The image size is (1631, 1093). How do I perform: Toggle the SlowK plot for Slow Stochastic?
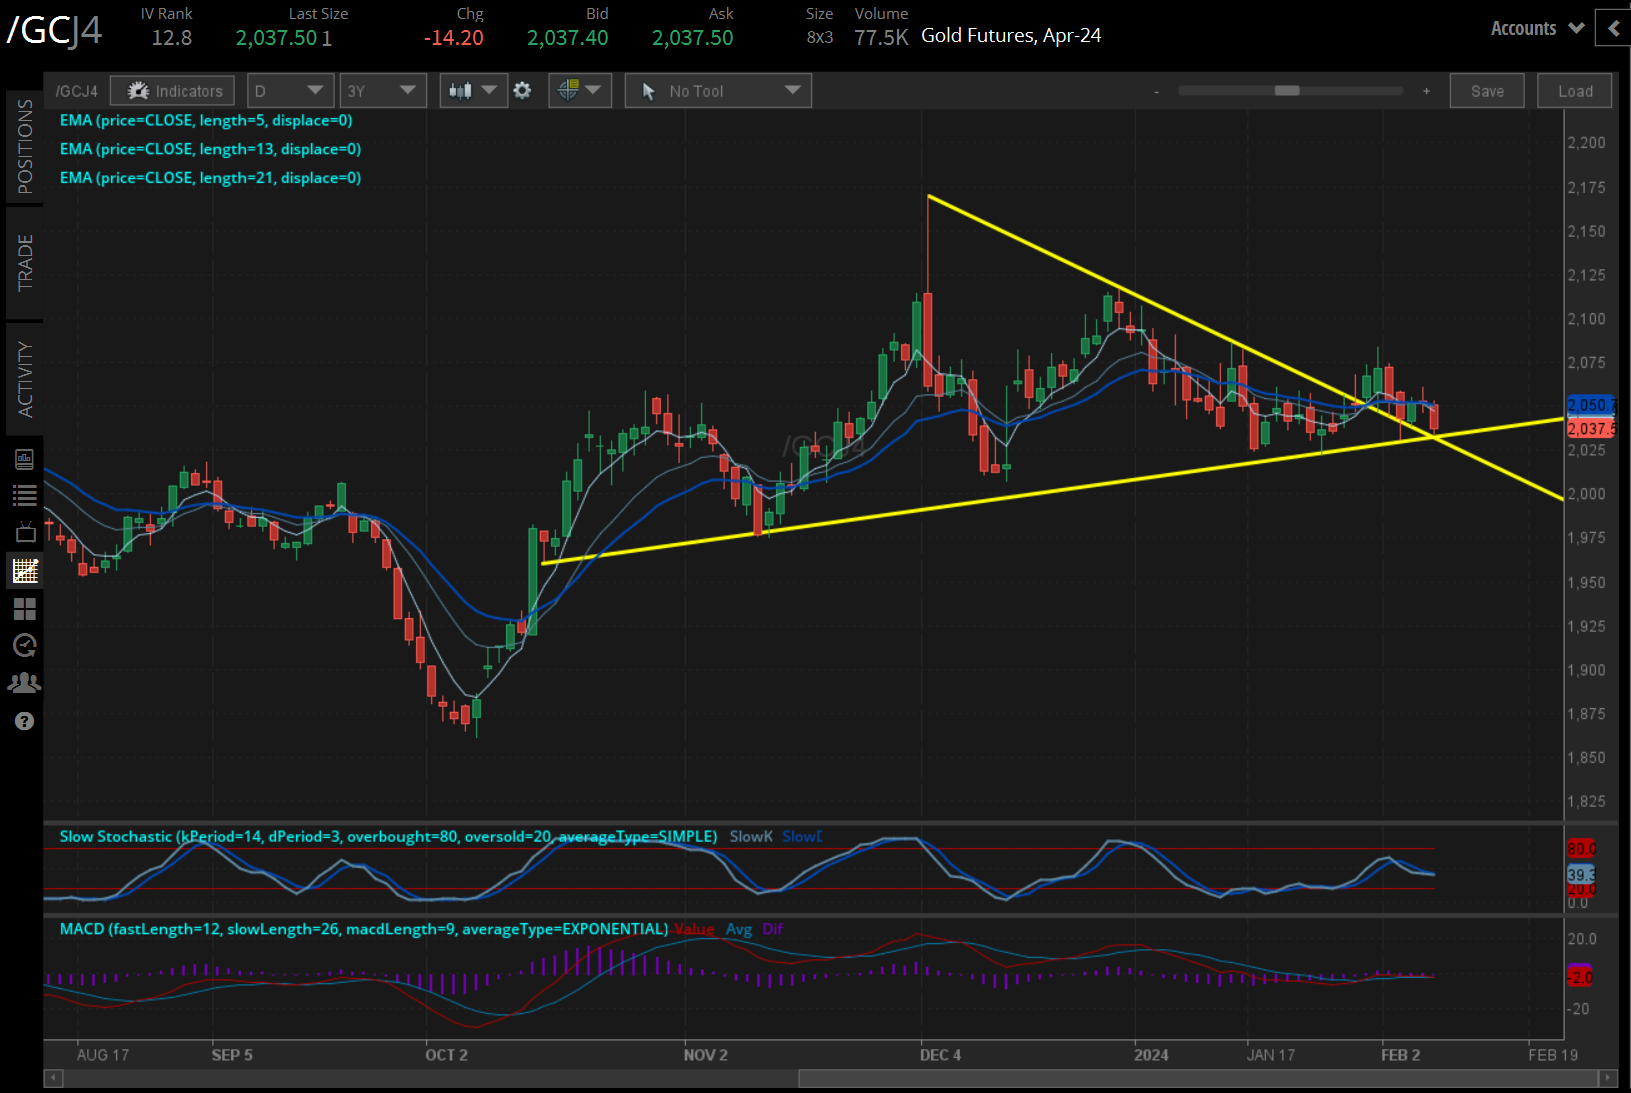(x=751, y=836)
